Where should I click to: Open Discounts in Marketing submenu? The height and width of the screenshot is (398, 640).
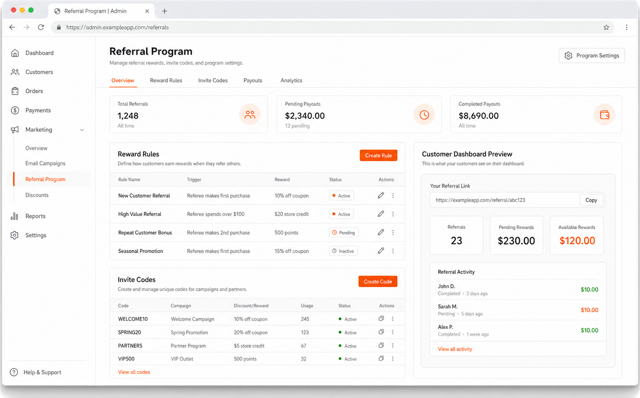[x=37, y=195]
